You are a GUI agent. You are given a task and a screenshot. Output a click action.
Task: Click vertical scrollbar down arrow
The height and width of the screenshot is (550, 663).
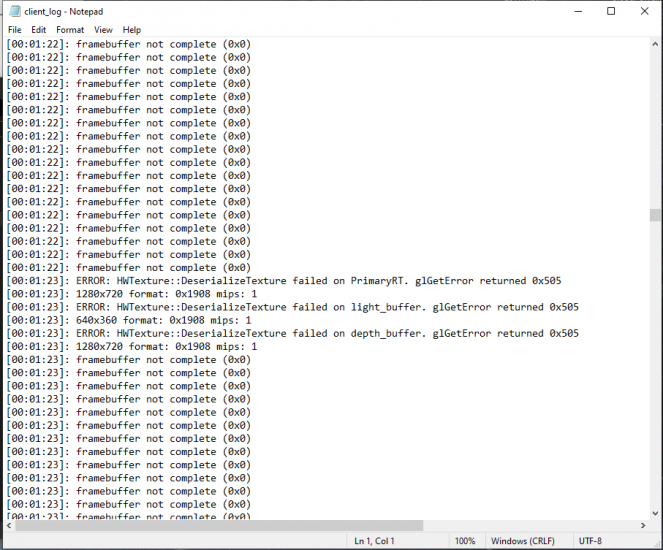point(655,514)
